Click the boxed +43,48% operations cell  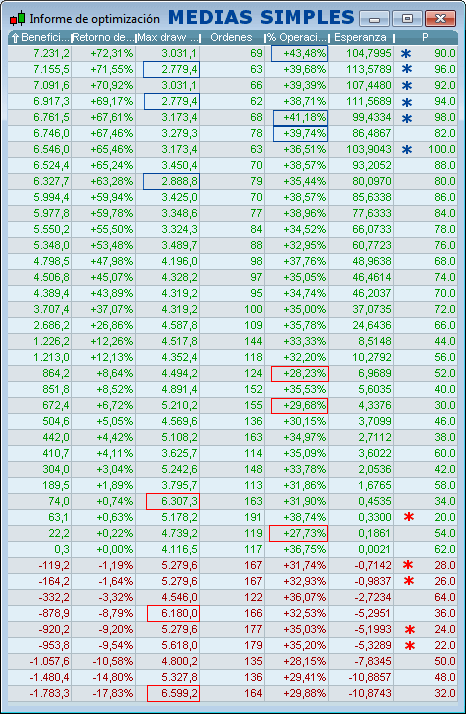point(299,53)
